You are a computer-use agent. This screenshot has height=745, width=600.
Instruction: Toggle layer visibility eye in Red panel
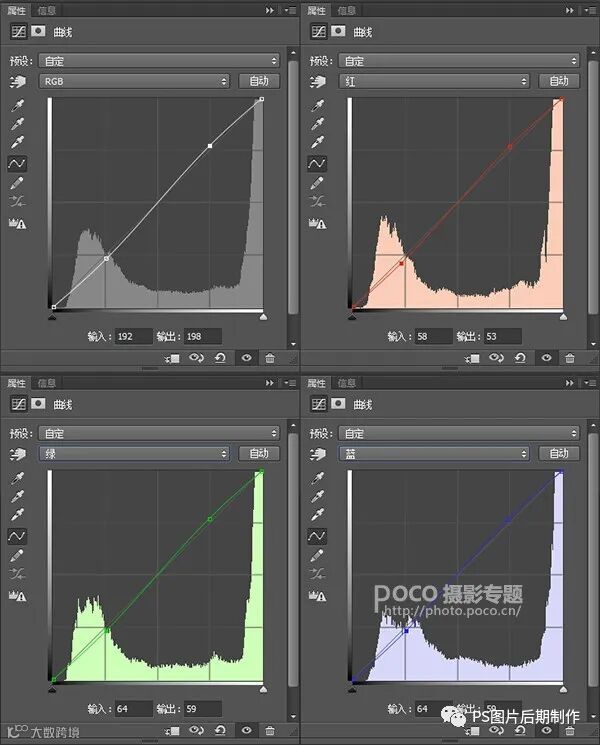[x=546, y=358]
